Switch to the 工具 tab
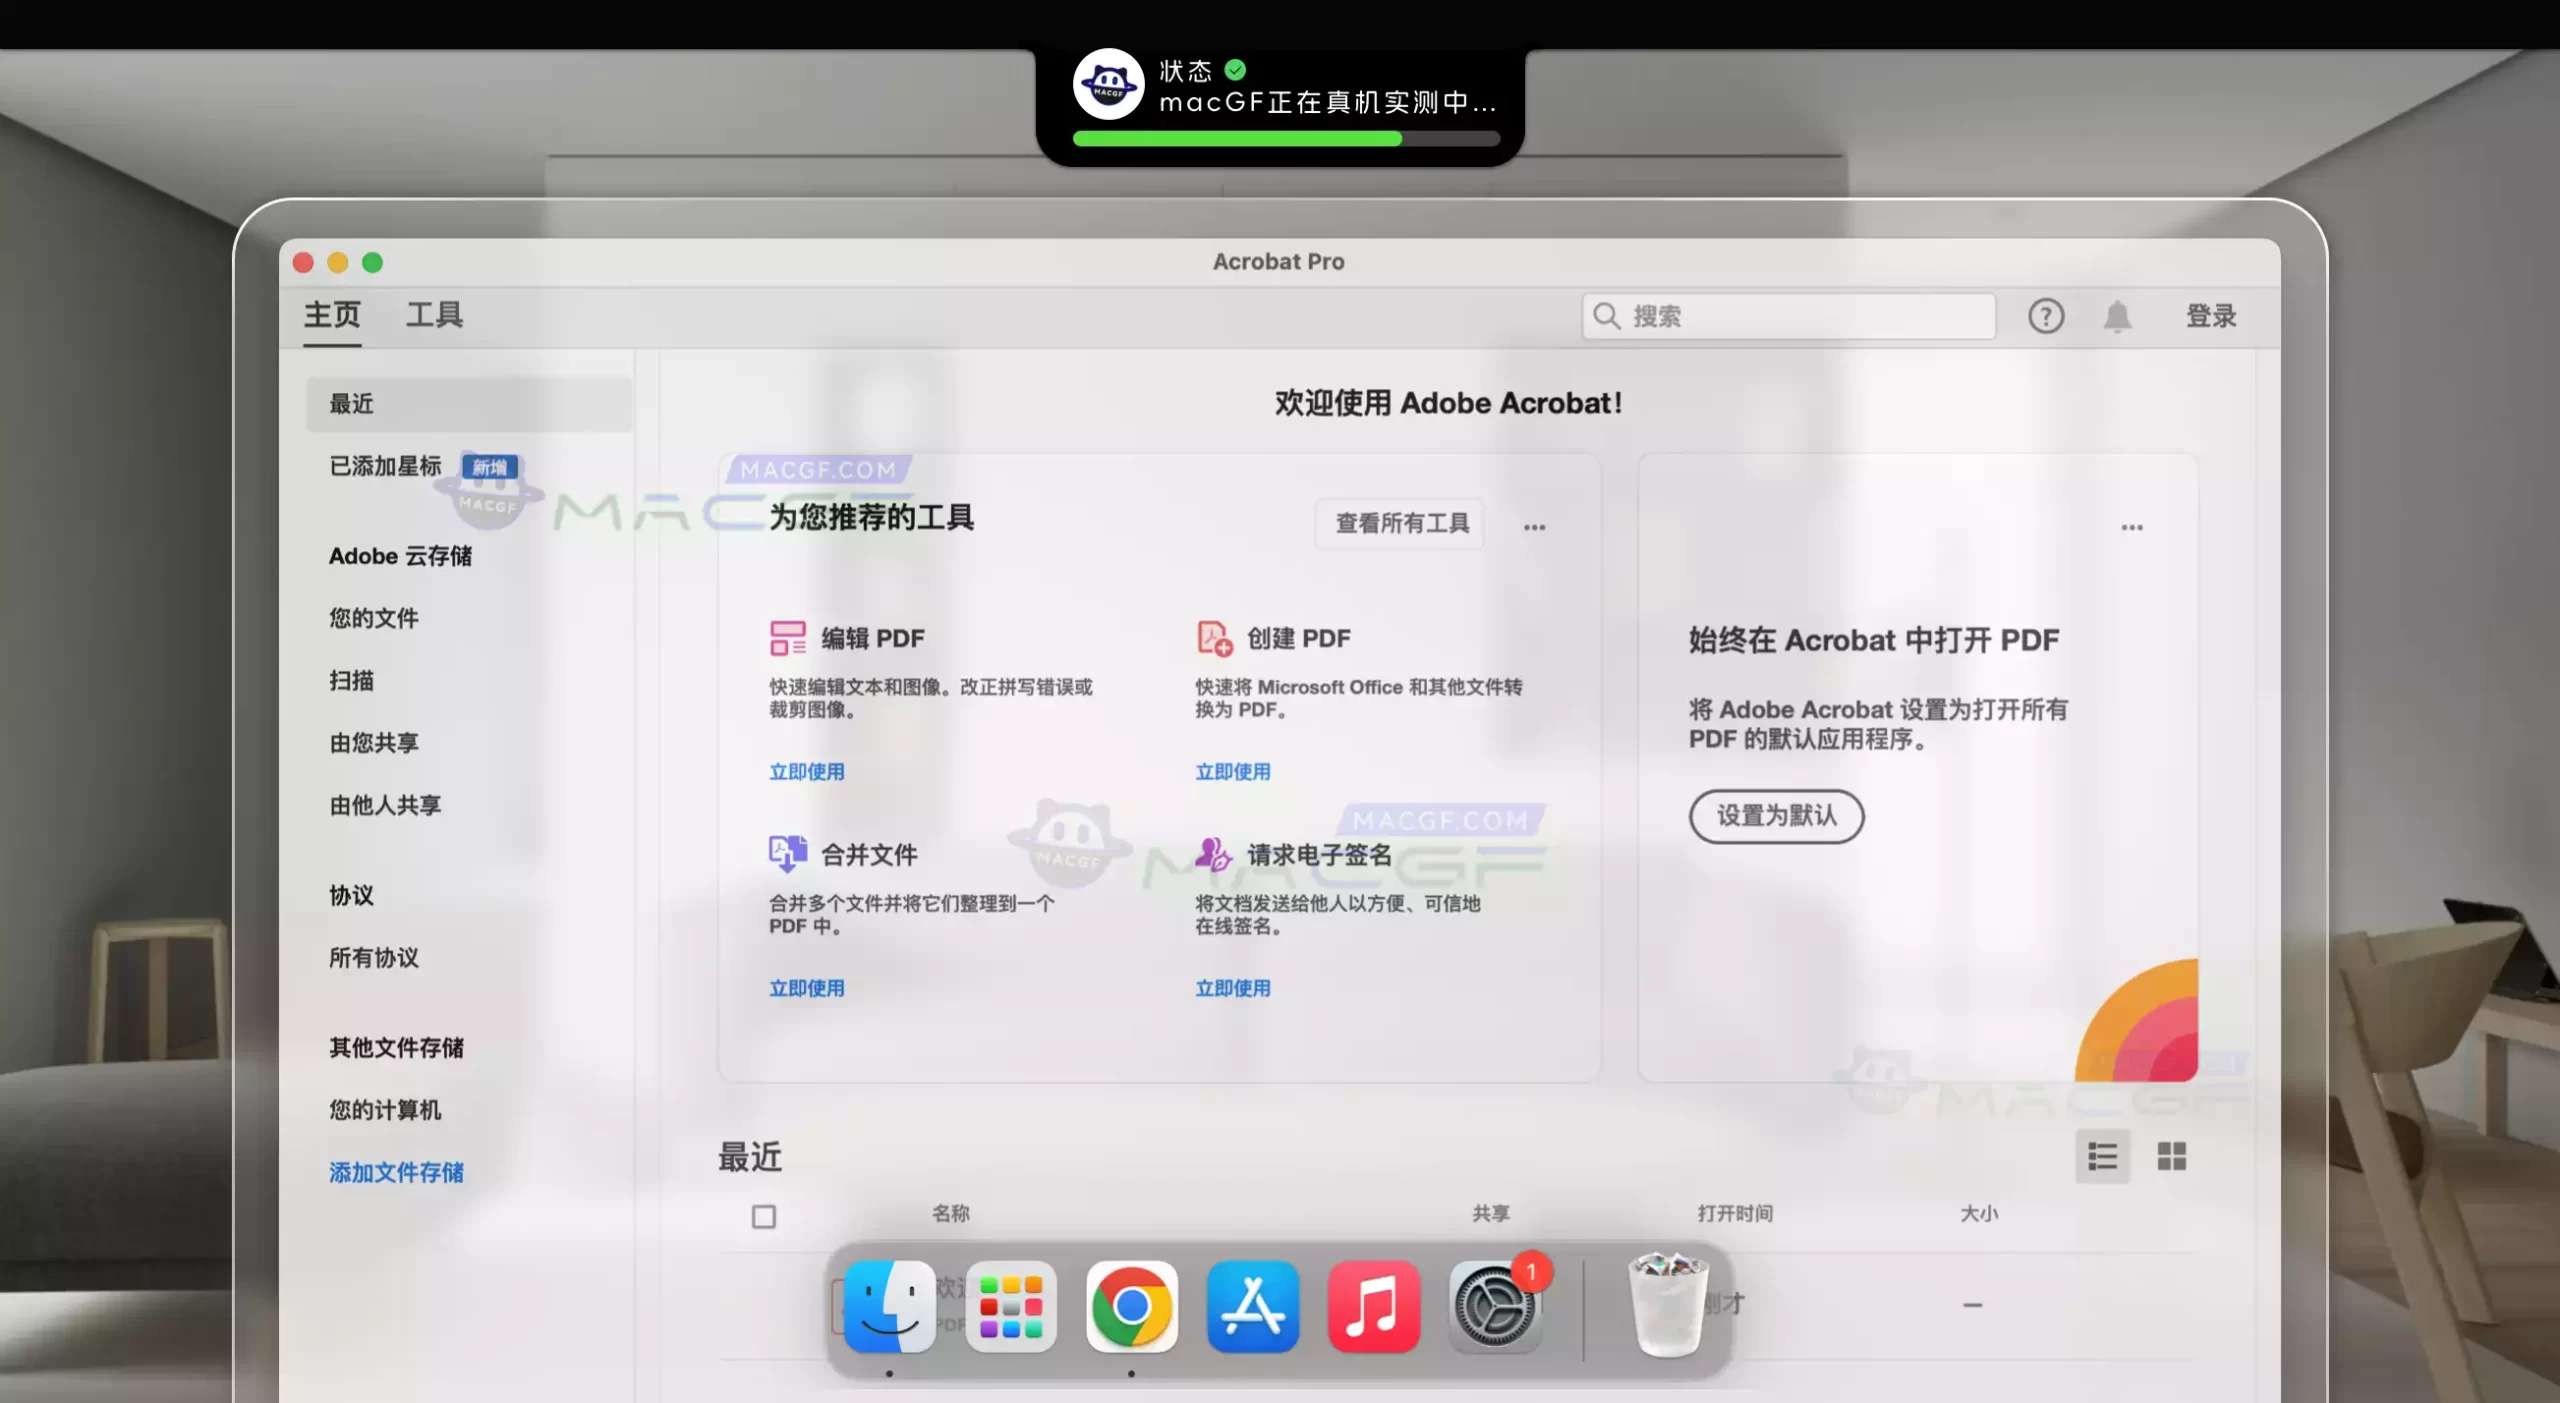Viewport: 2560px width, 1403px height. click(434, 315)
